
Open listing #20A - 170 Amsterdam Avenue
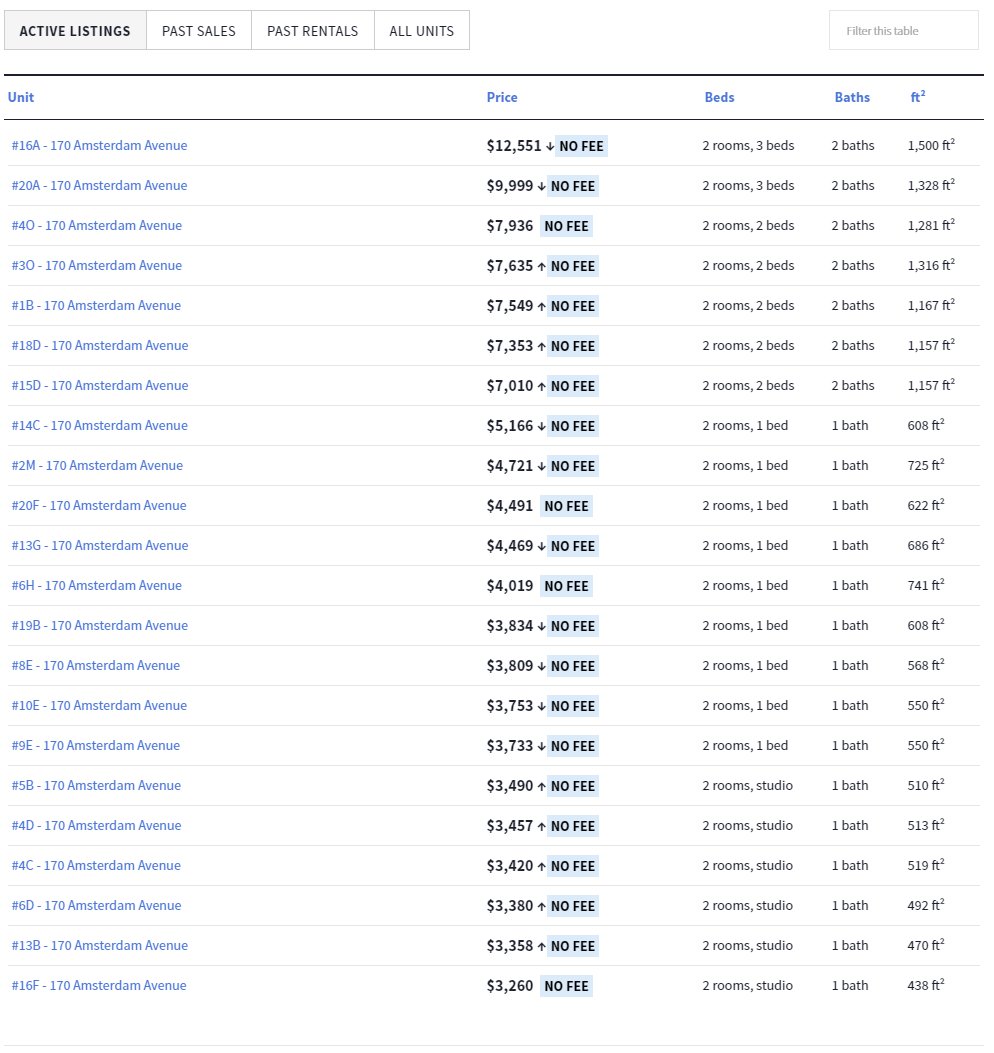tap(99, 185)
